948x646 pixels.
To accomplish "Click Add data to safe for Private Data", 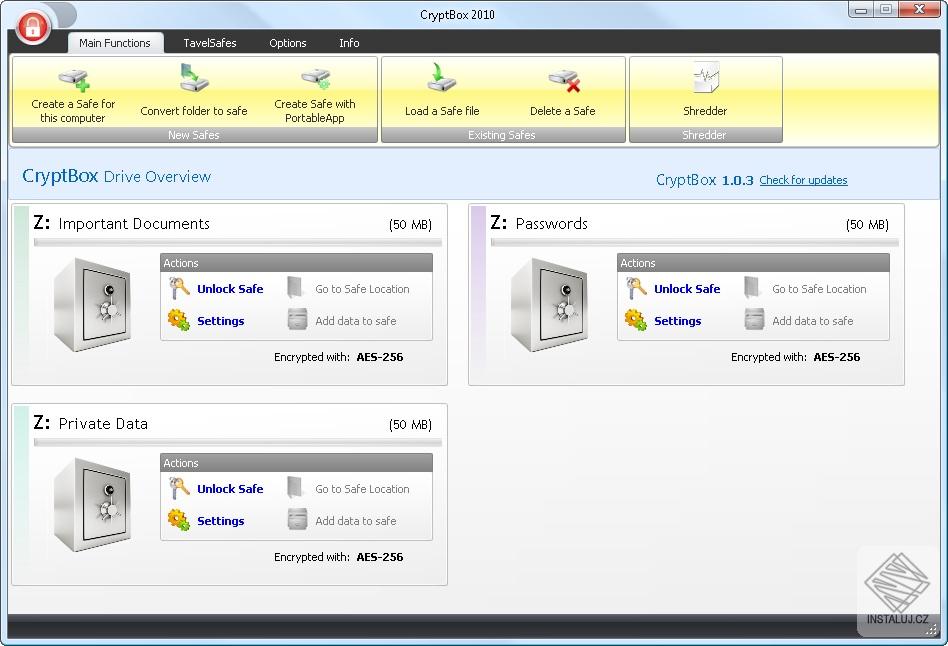I will coord(356,521).
